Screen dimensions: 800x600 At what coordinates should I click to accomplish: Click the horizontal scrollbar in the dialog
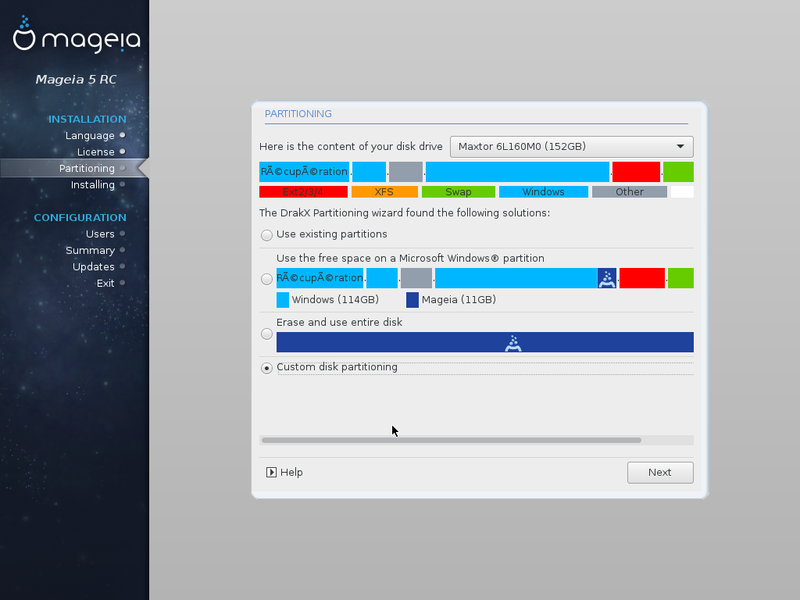(451, 440)
